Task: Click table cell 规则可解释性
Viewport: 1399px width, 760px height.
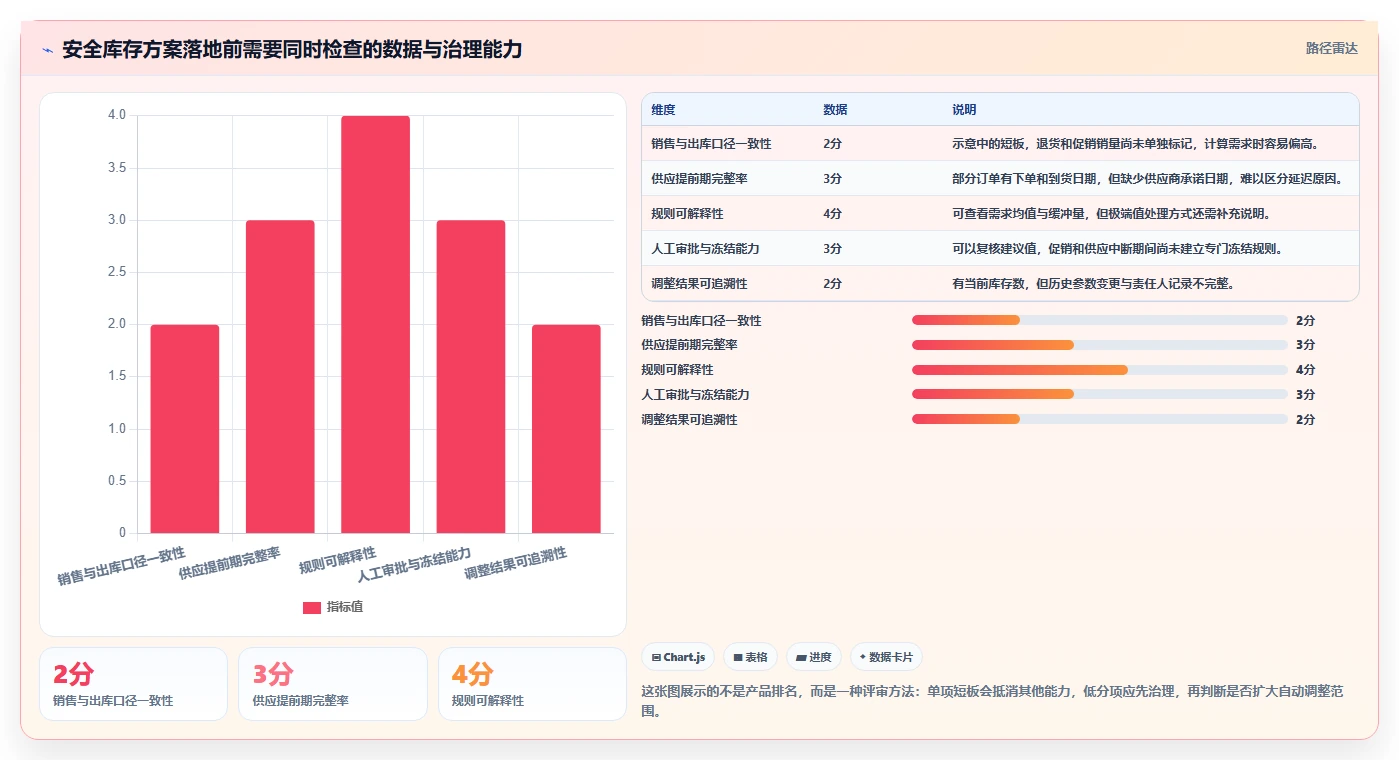Action: (x=687, y=214)
